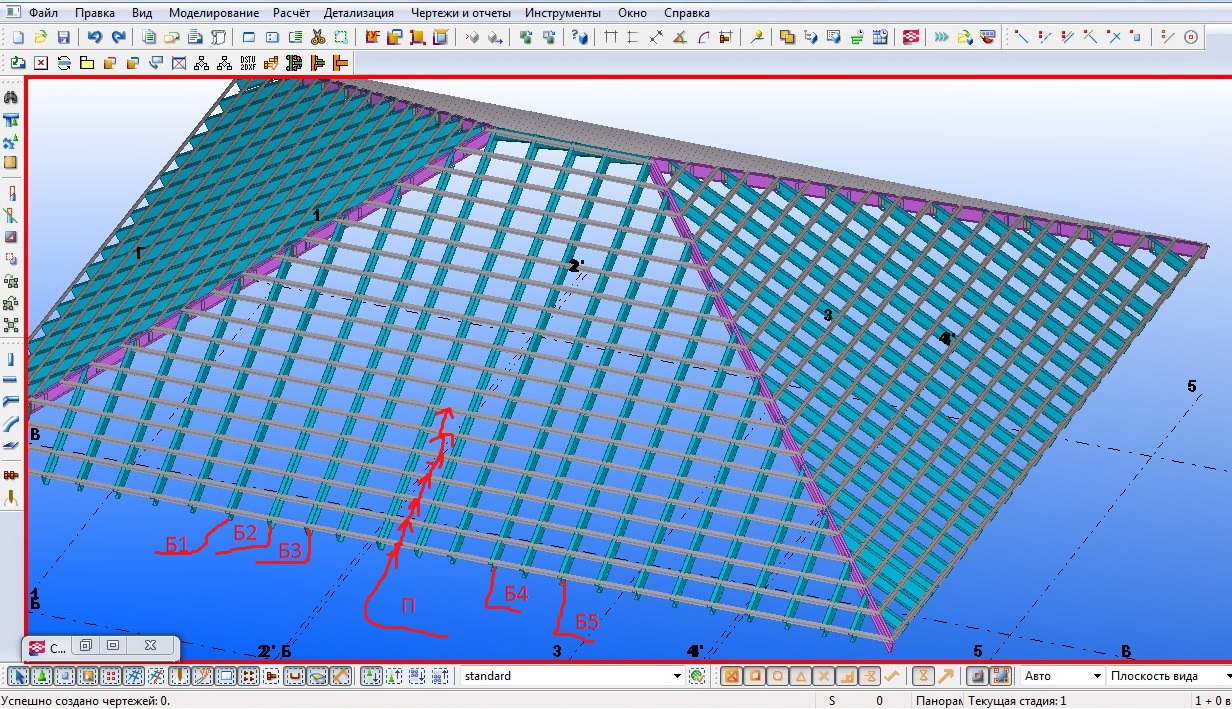Image resolution: width=1232 pixels, height=709 pixels.
Task: Open the Чертежи и отчеты menu
Action: (460, 13)
